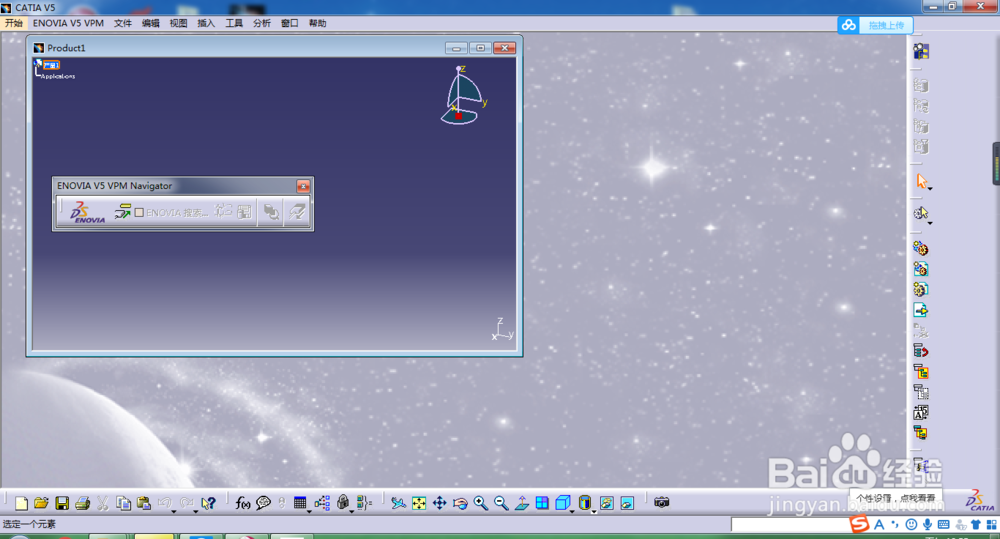Viewport: 1000px width, 539px height.
Task: Undo the last action
Action: tap(164, 503)
